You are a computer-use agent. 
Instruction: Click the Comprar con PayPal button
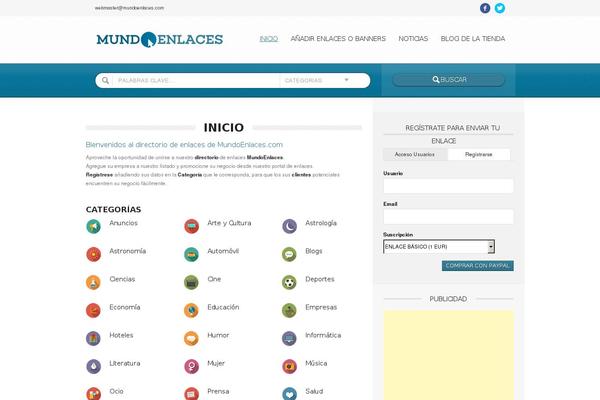pyautogui.click(x=478, y=266)
